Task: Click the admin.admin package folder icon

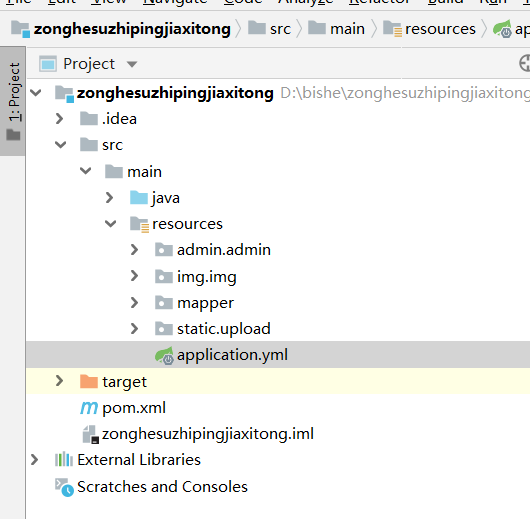Action: click(164, 250)
